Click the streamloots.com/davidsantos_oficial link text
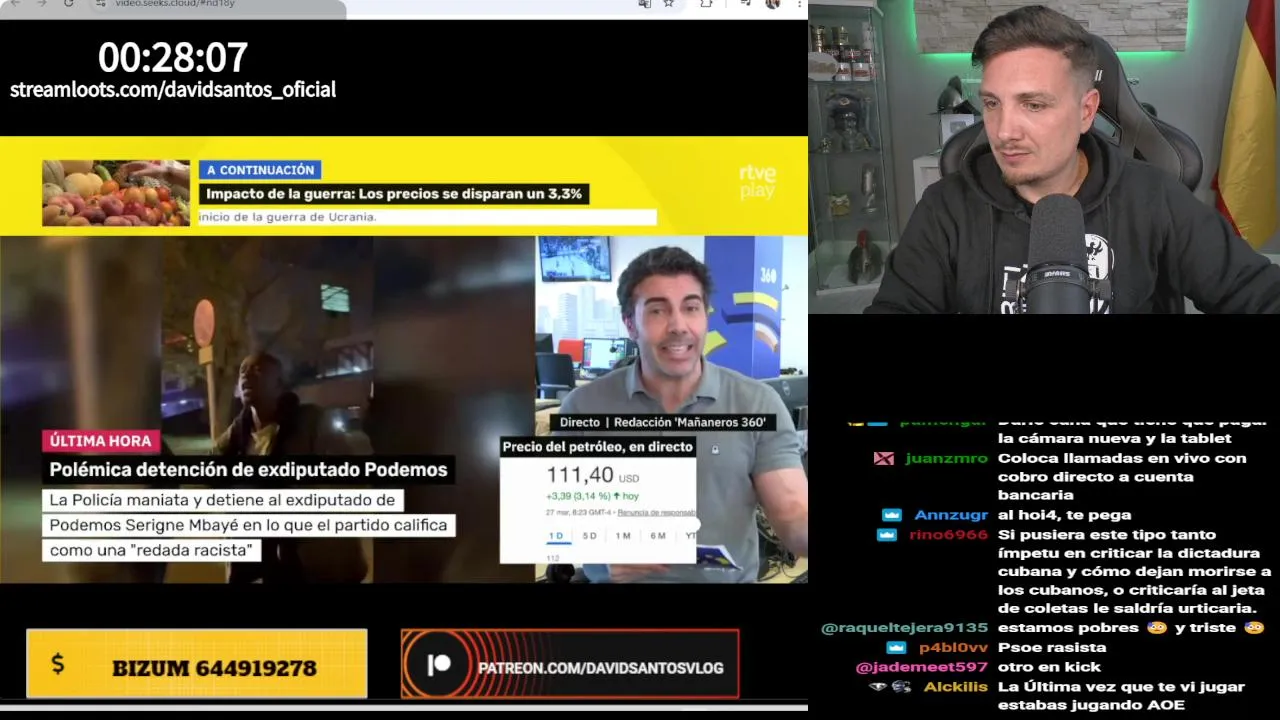 coord(173,90)
